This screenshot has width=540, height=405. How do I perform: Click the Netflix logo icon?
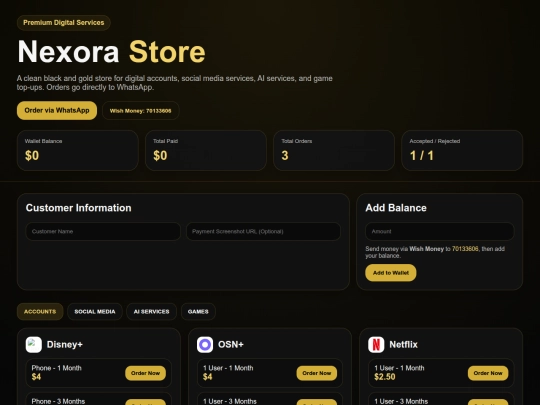coord(376,345)
